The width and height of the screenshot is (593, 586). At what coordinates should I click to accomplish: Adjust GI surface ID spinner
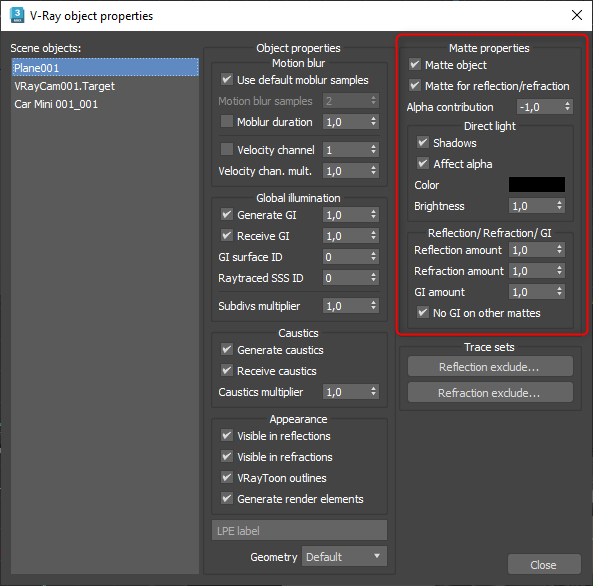click(x=373, y=257)
